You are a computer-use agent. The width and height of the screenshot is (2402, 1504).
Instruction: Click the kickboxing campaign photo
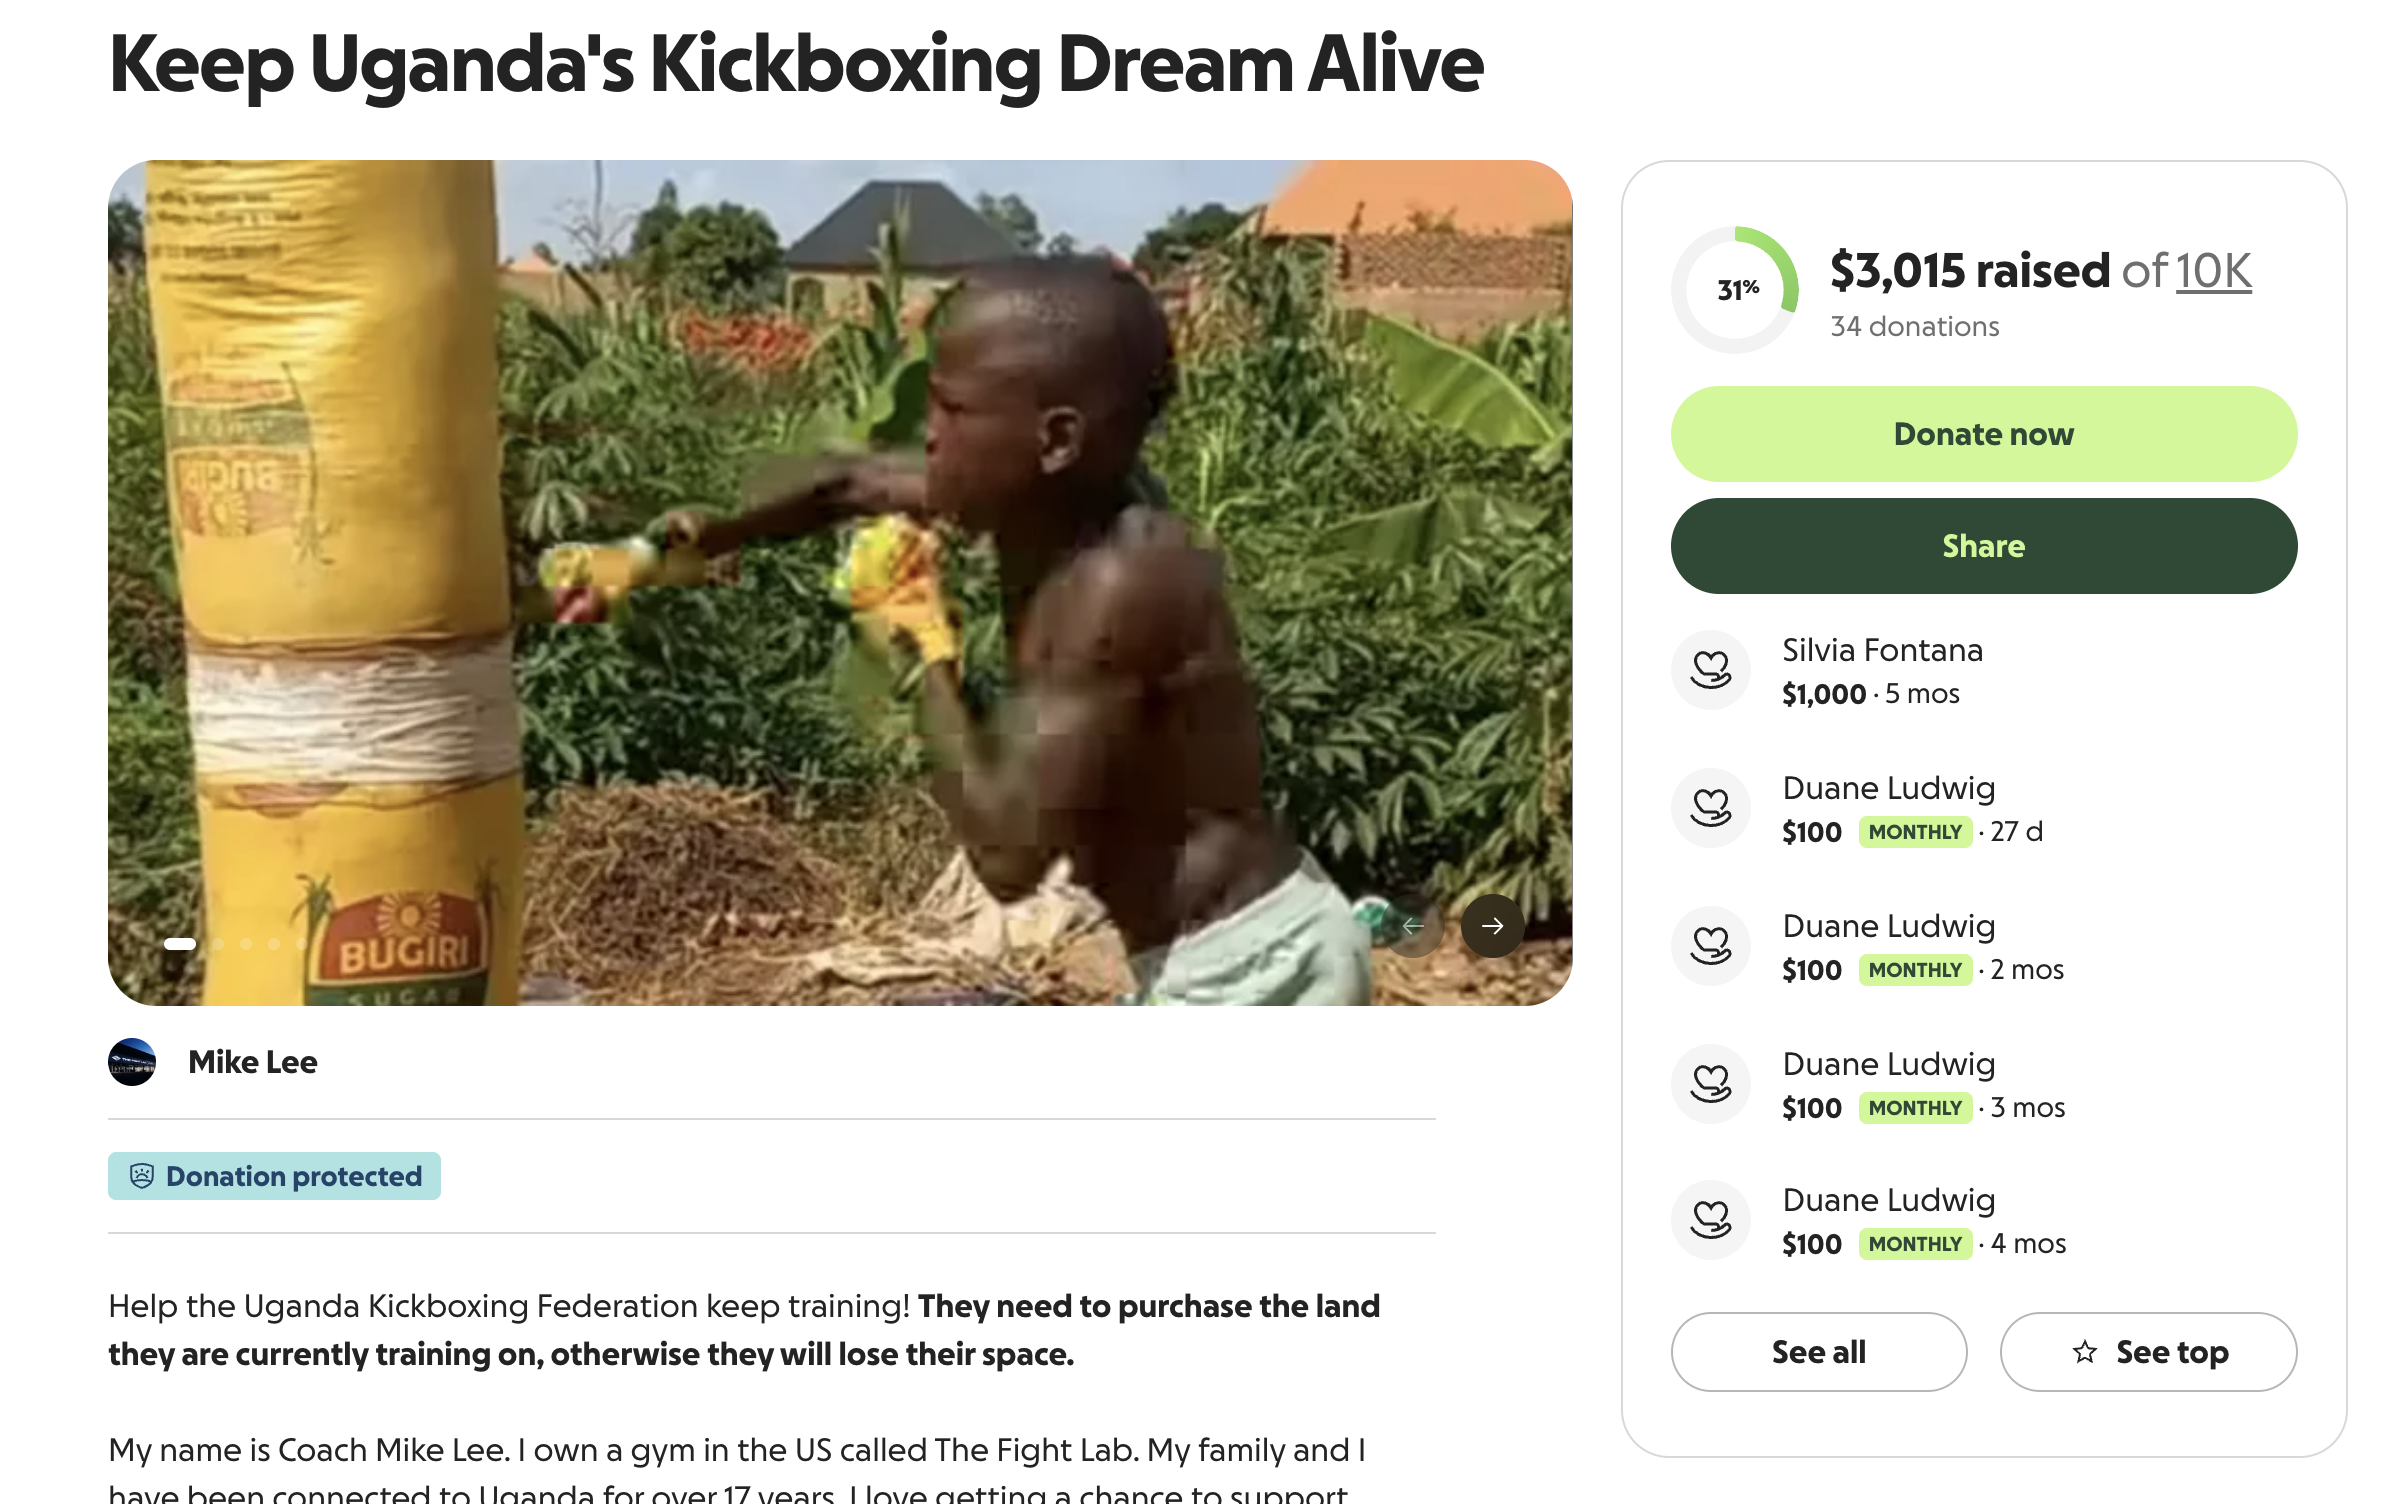click(840, 582)
